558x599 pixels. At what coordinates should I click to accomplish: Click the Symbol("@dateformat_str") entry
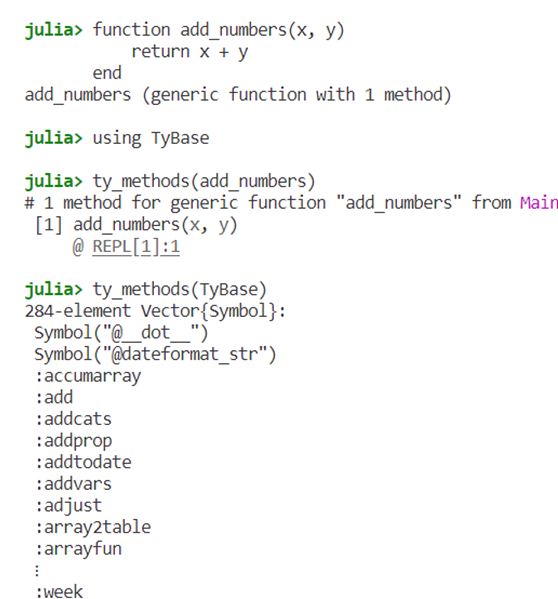[x=155, y=355]
